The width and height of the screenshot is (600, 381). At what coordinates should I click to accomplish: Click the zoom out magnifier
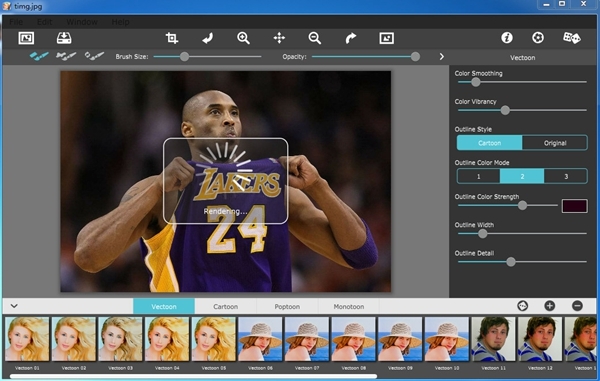[315, 38]
